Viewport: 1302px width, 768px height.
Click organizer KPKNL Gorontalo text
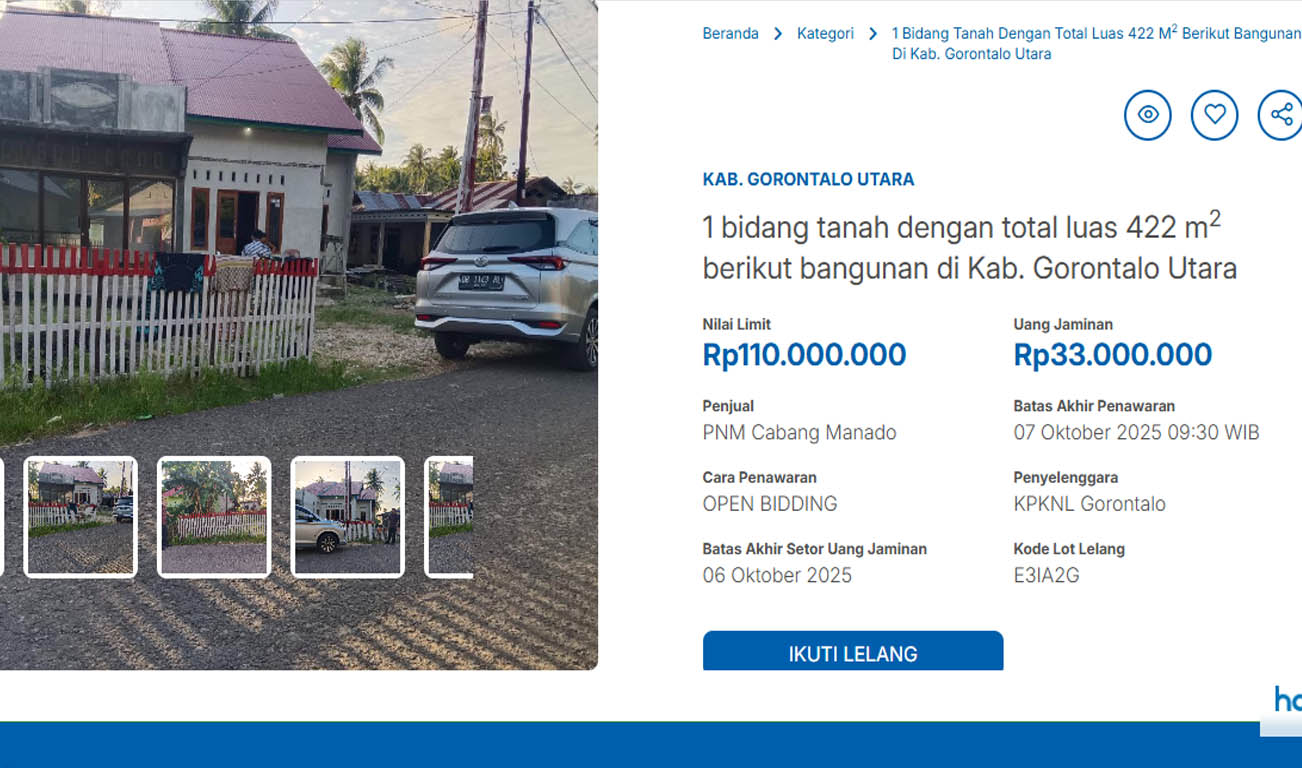(1089, 504)
